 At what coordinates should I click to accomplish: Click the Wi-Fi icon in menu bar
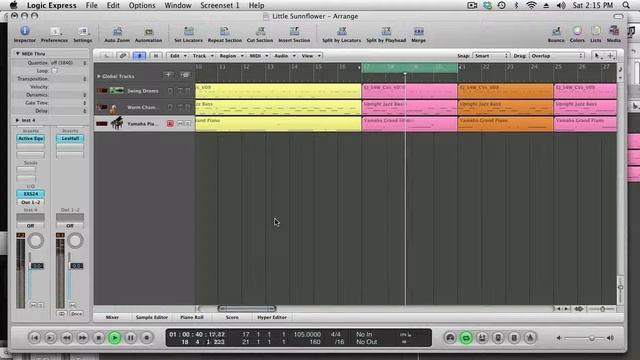(531, 5)
